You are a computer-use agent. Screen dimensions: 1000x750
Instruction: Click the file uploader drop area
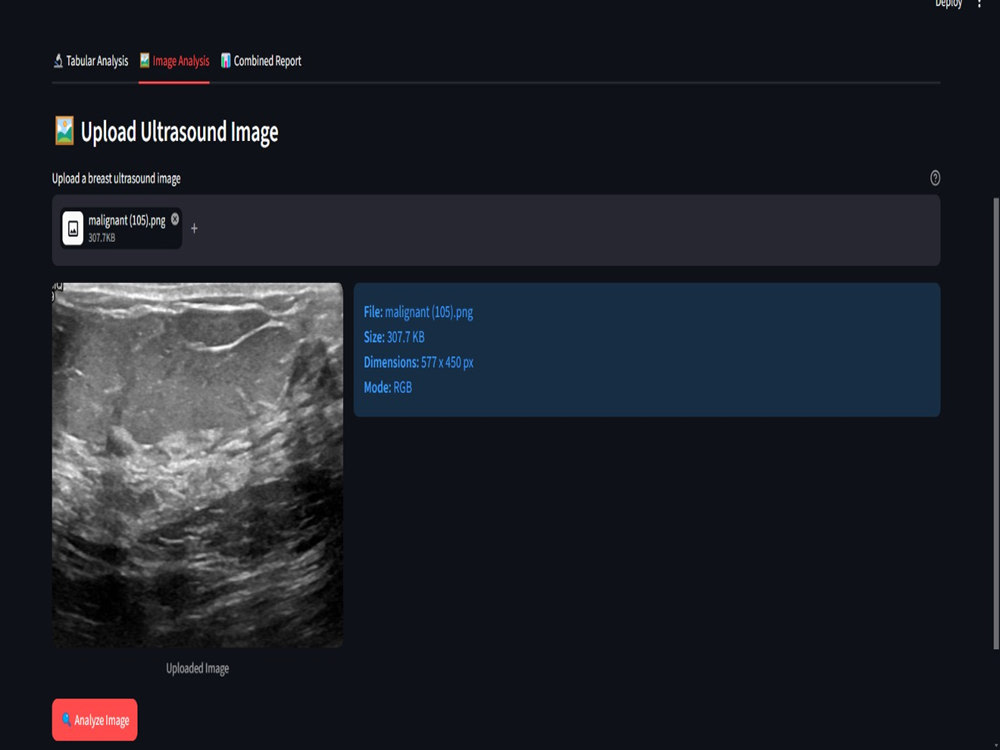[x=496, y=230]
